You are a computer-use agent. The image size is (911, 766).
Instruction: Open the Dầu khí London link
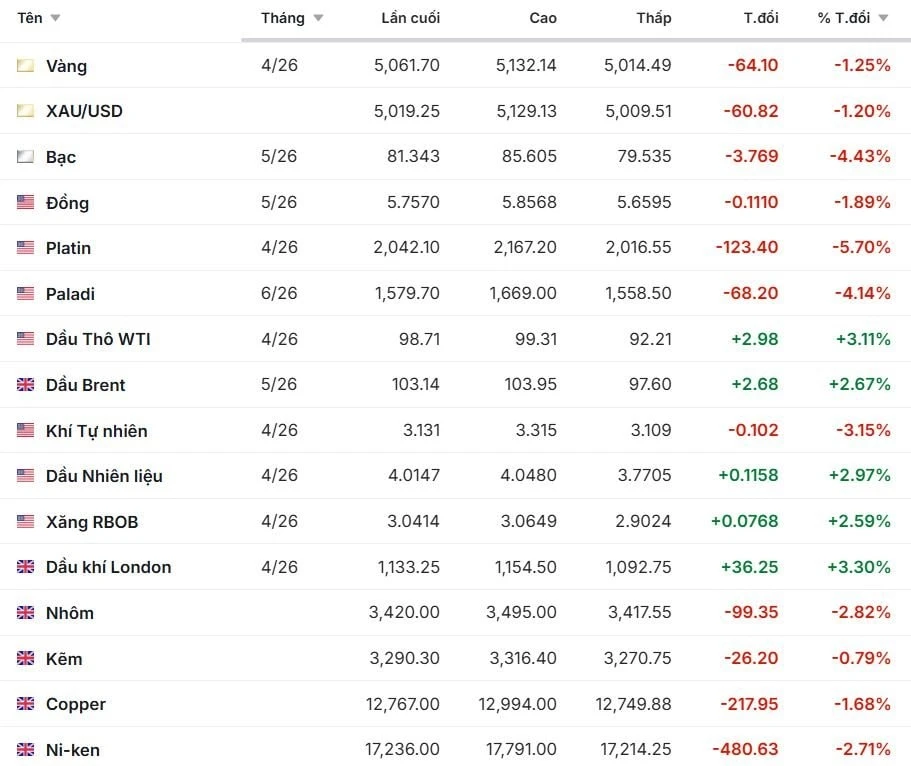108,567
